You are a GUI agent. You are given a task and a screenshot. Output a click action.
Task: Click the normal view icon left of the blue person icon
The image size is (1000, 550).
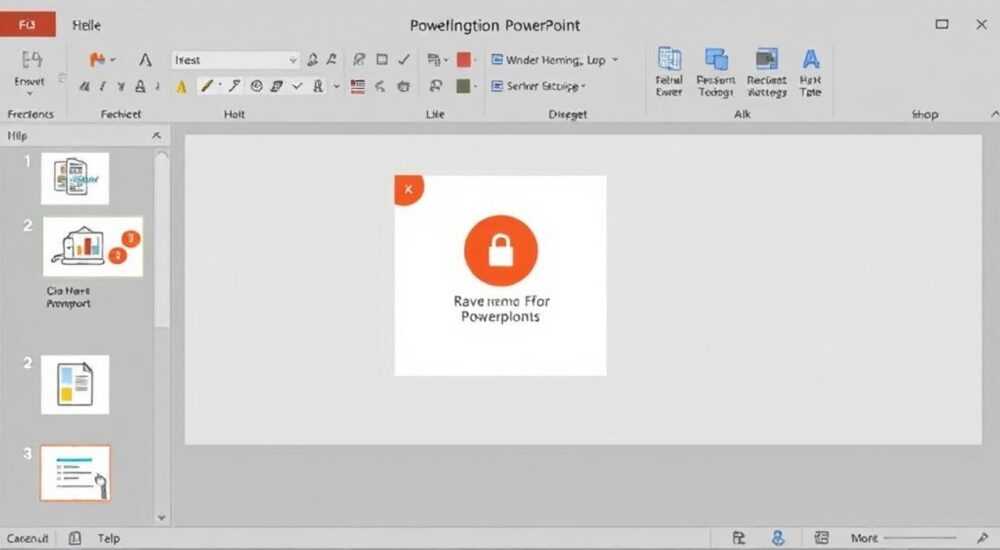[x=739, y=538]
